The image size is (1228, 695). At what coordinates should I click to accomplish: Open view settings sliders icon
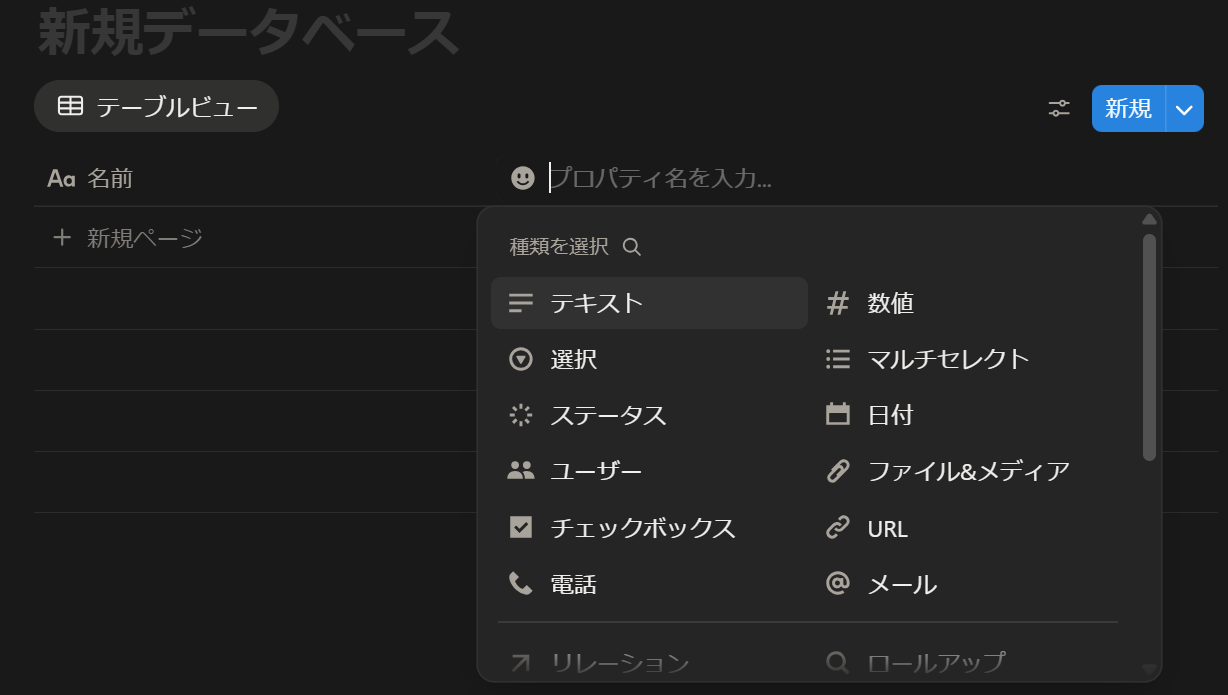(1059, 108)
